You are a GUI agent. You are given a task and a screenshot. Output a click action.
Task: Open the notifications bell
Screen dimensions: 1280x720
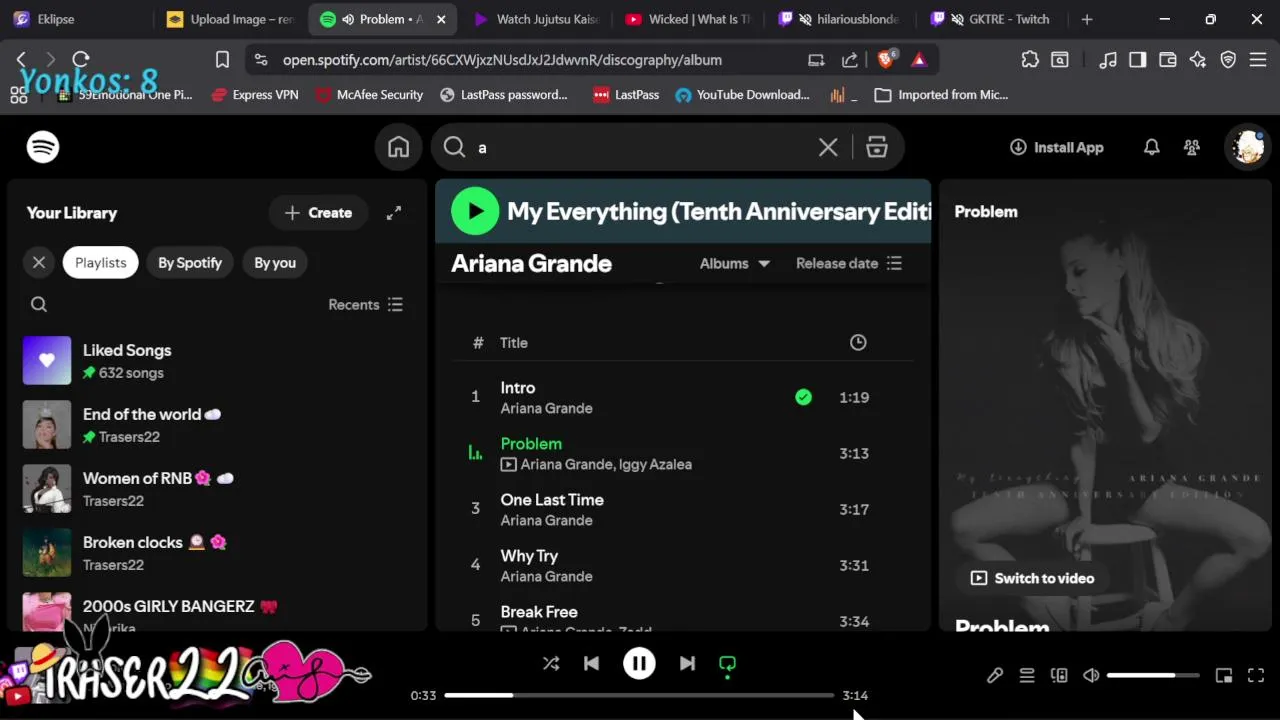pos(1152,147)
